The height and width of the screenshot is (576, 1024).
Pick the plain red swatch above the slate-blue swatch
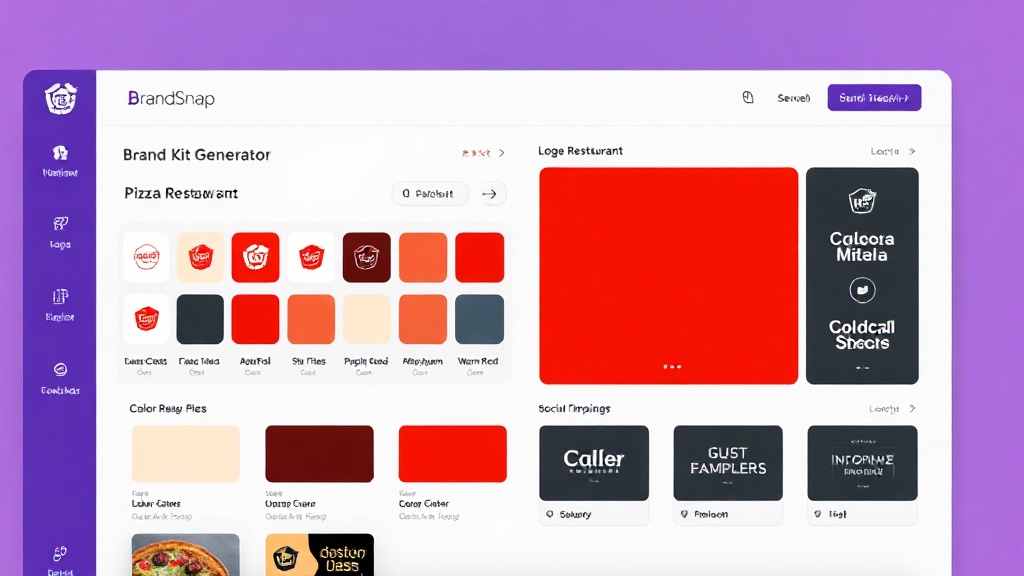click(x=479, y=257)
